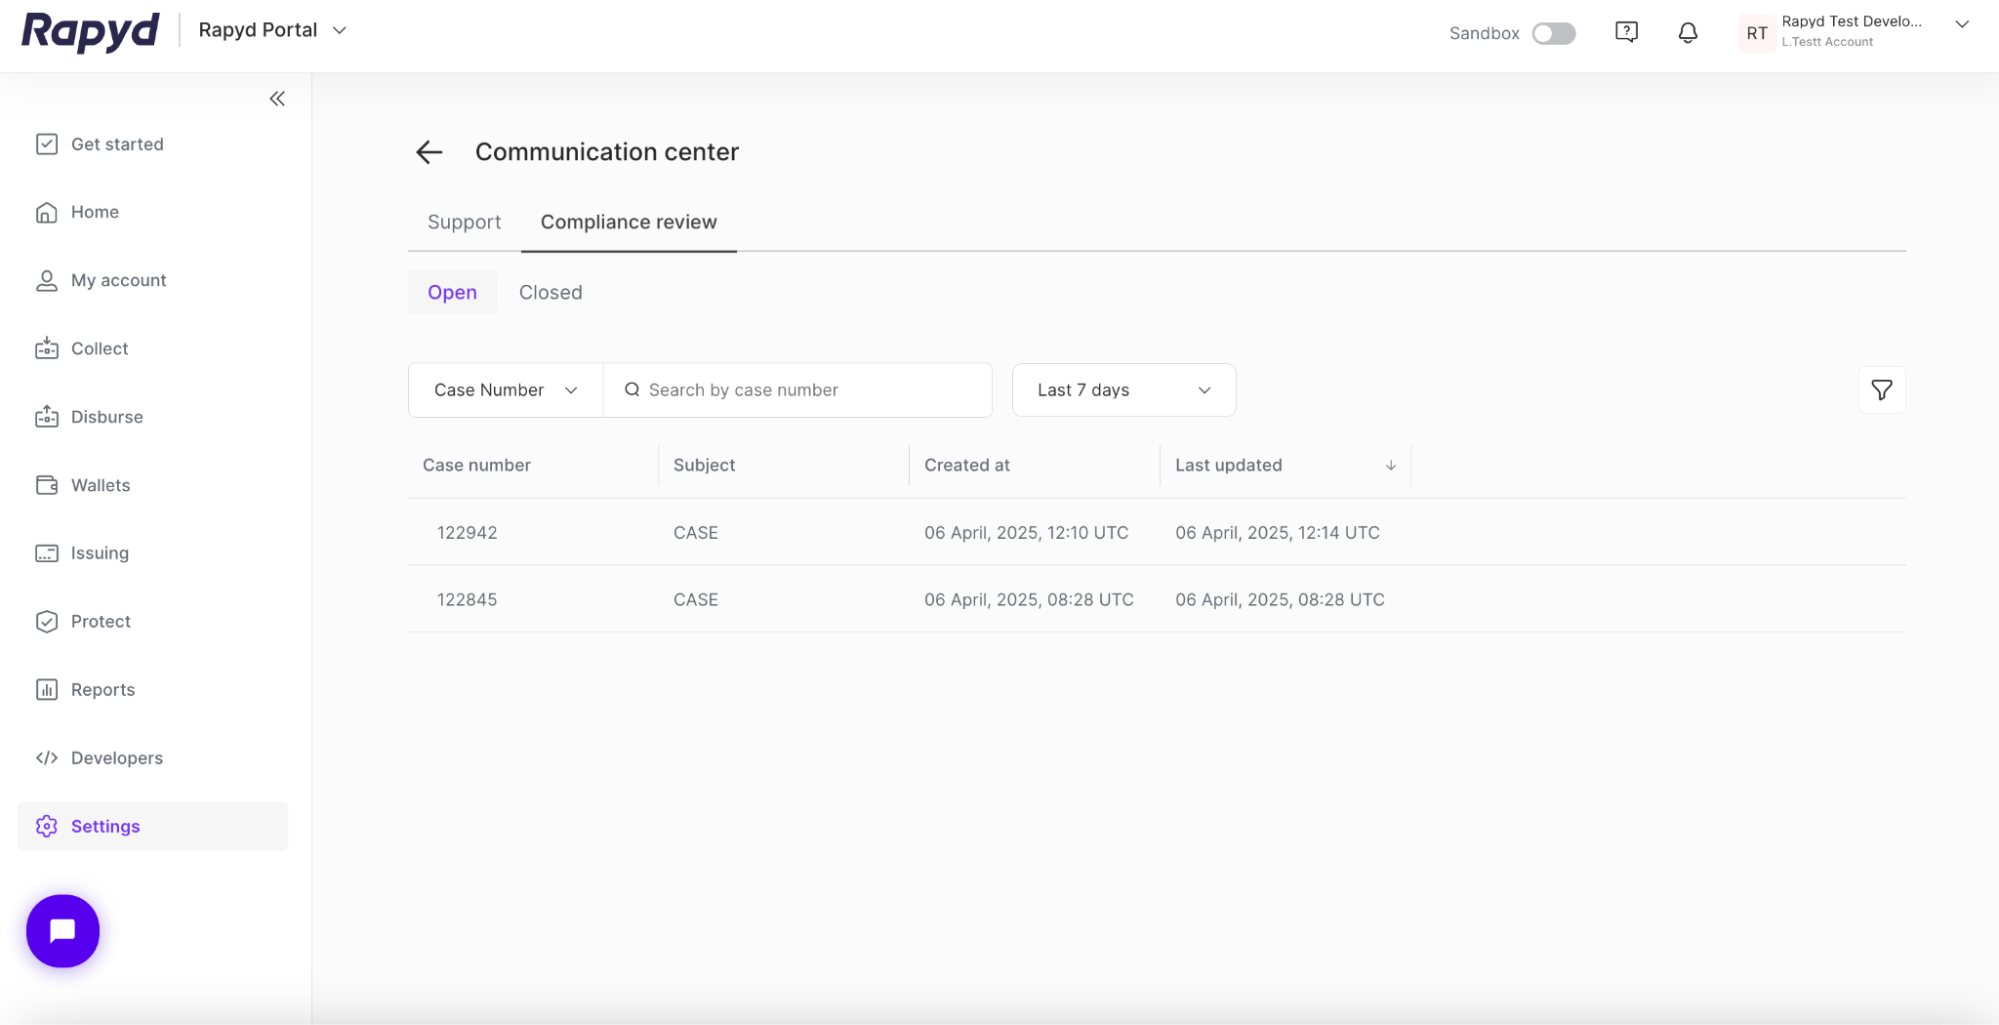1999x1025 pixels.
Task: Switch to the Support tab
Action: pos(464,222)
